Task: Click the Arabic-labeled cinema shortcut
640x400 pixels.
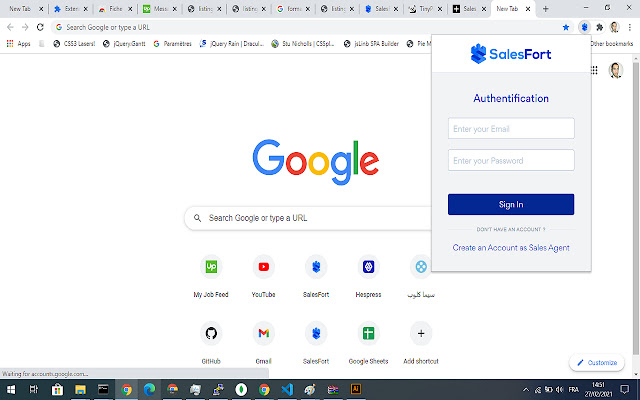Action: 421,276
